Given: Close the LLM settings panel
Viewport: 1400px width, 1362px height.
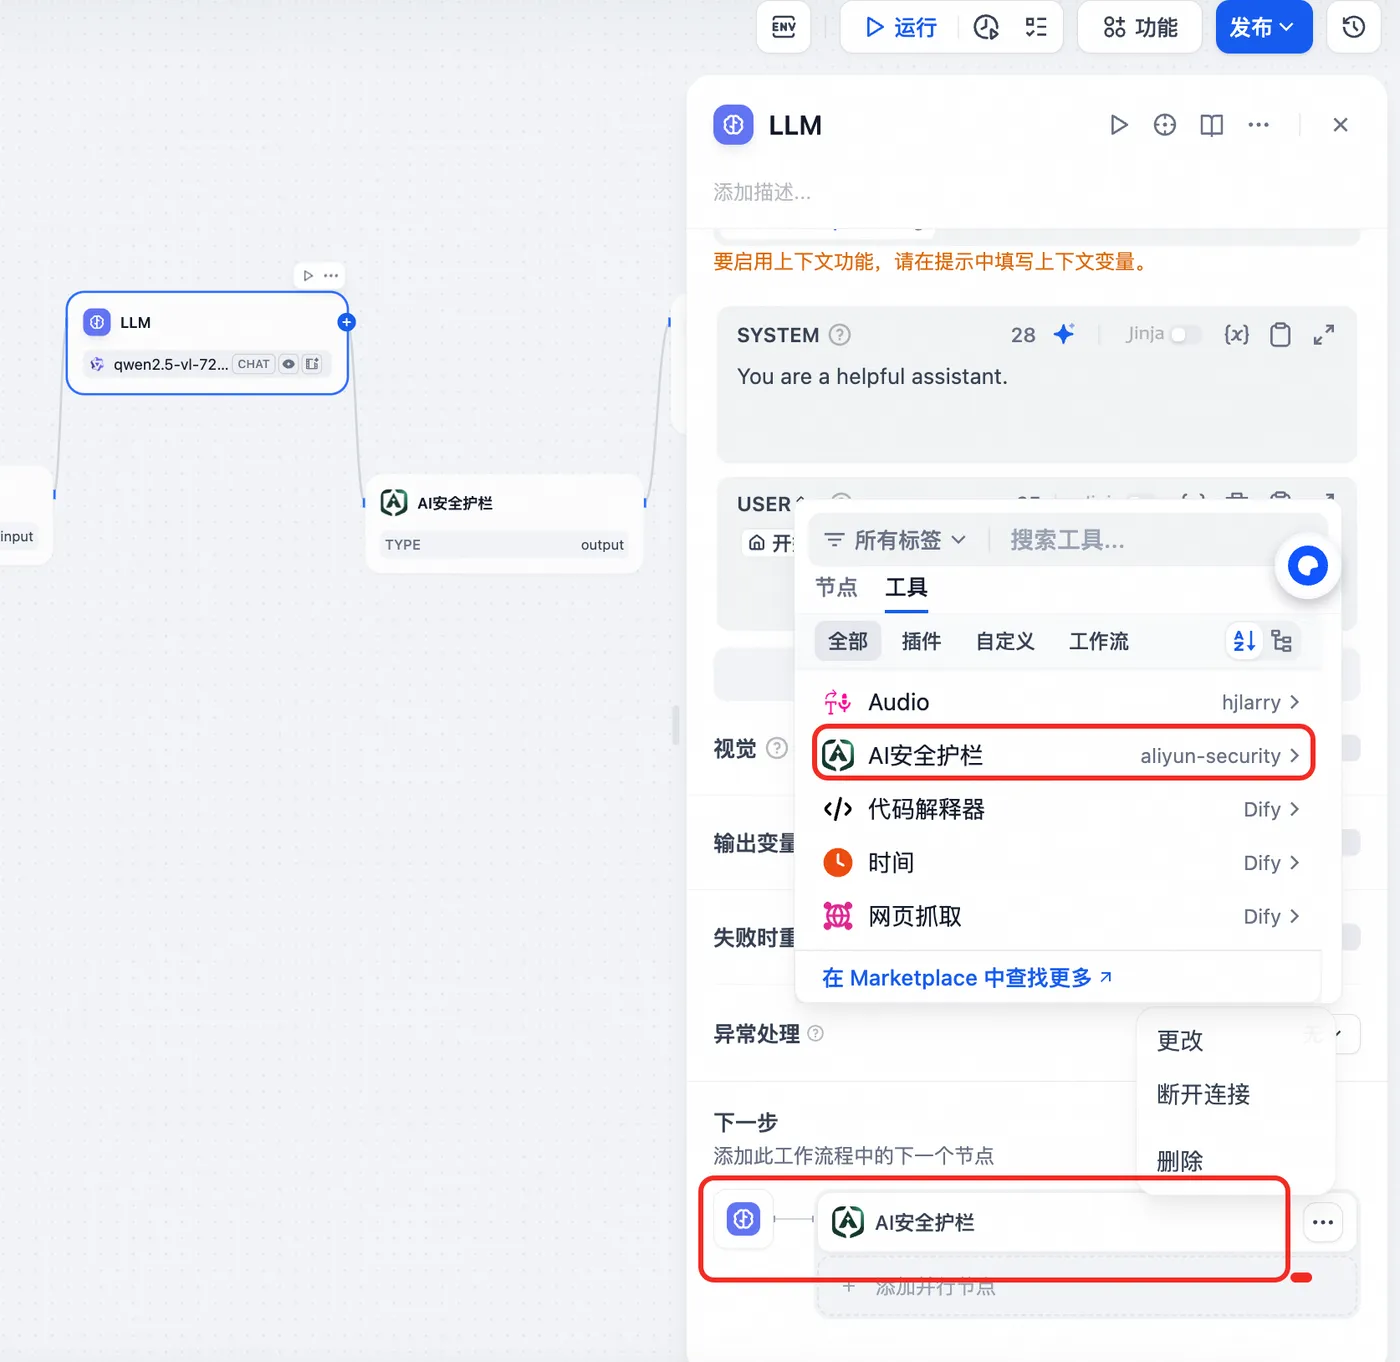Looking at the screenshot, I should pos(1341,125).
